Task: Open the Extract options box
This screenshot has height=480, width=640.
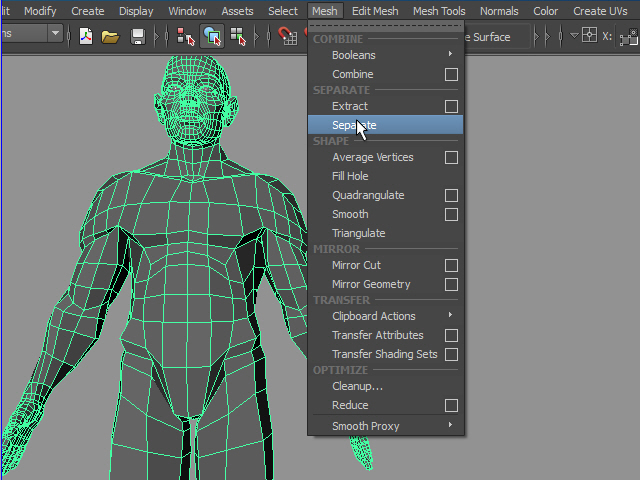Action: point(451,106)
